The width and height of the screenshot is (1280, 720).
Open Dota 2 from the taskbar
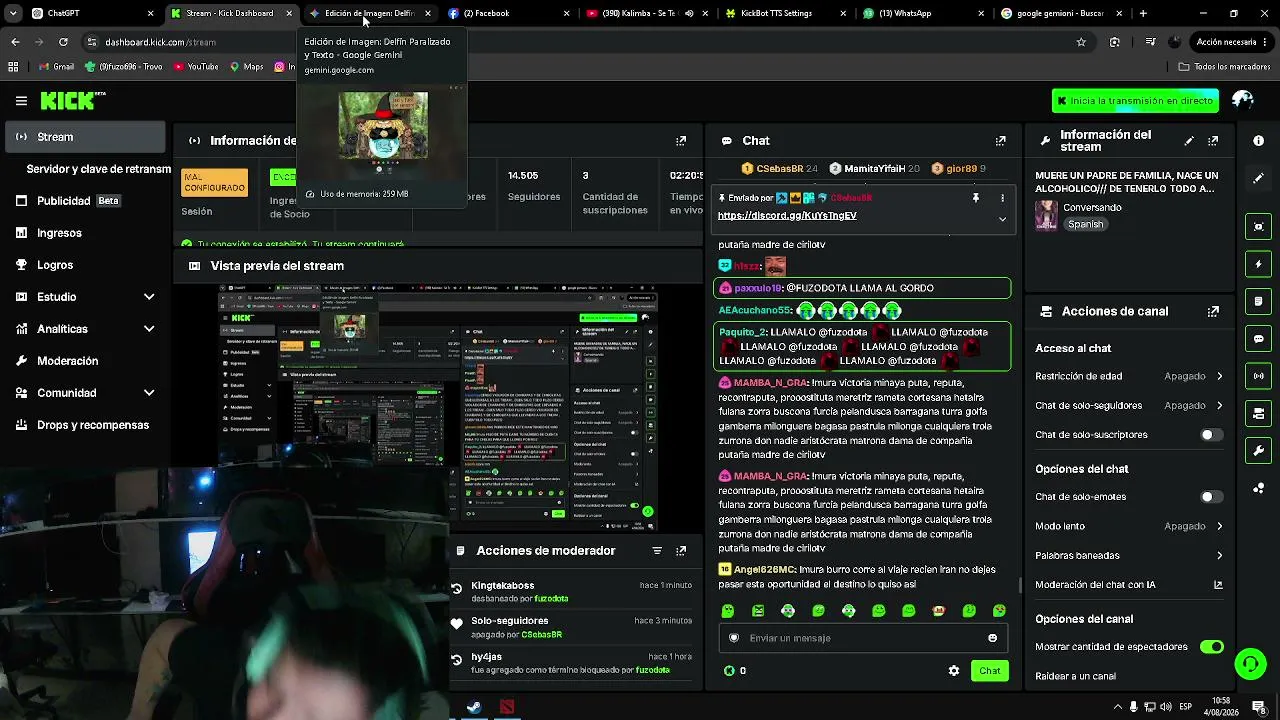tap(507, 707)
